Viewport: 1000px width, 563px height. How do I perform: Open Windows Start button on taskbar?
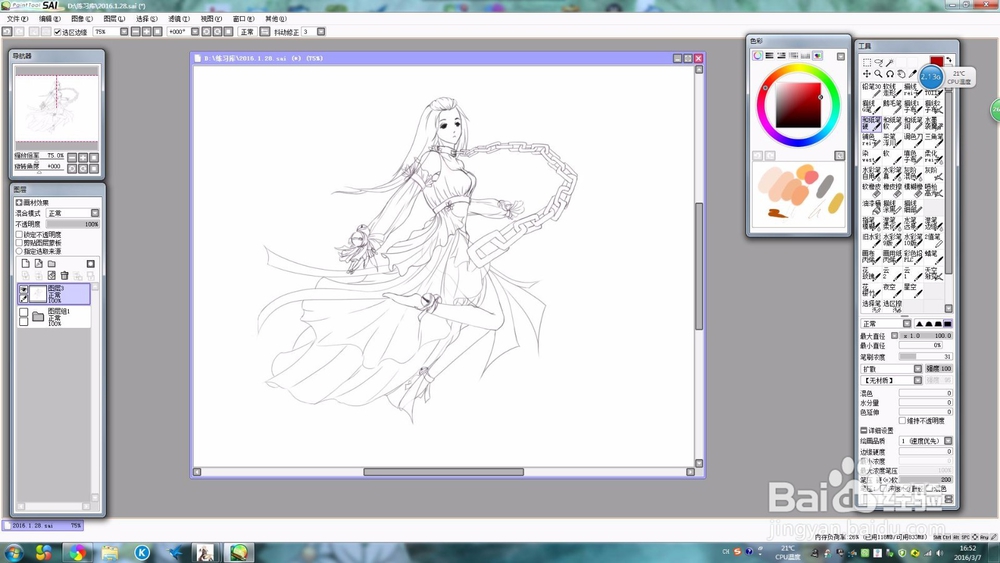coord(13,552)
